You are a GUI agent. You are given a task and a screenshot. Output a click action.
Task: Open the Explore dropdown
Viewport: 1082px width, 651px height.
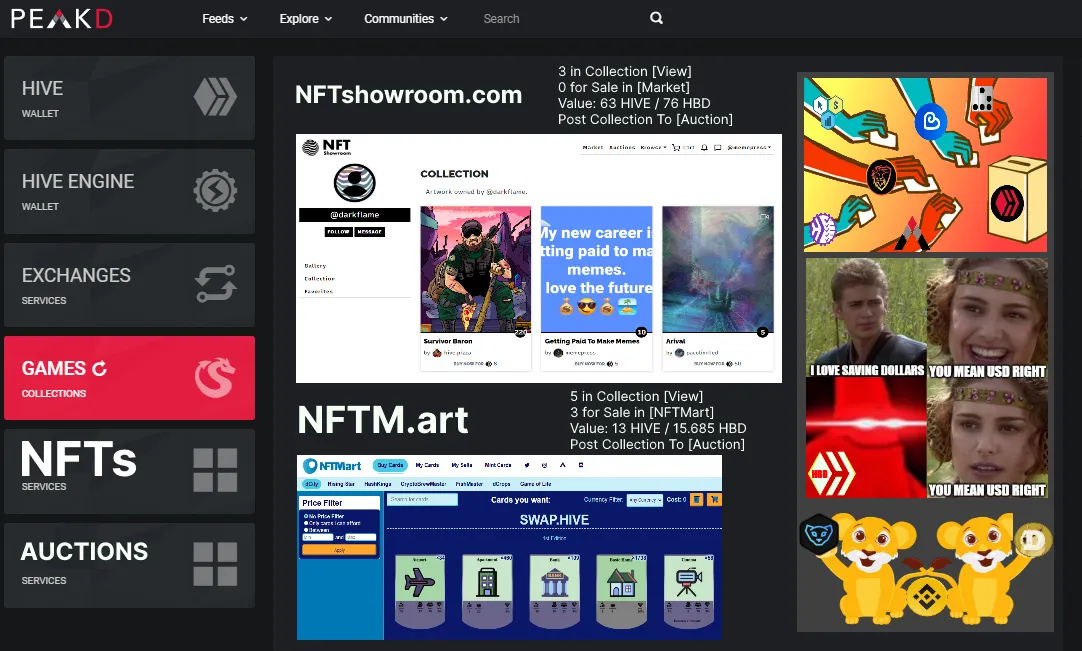(306, 19)
